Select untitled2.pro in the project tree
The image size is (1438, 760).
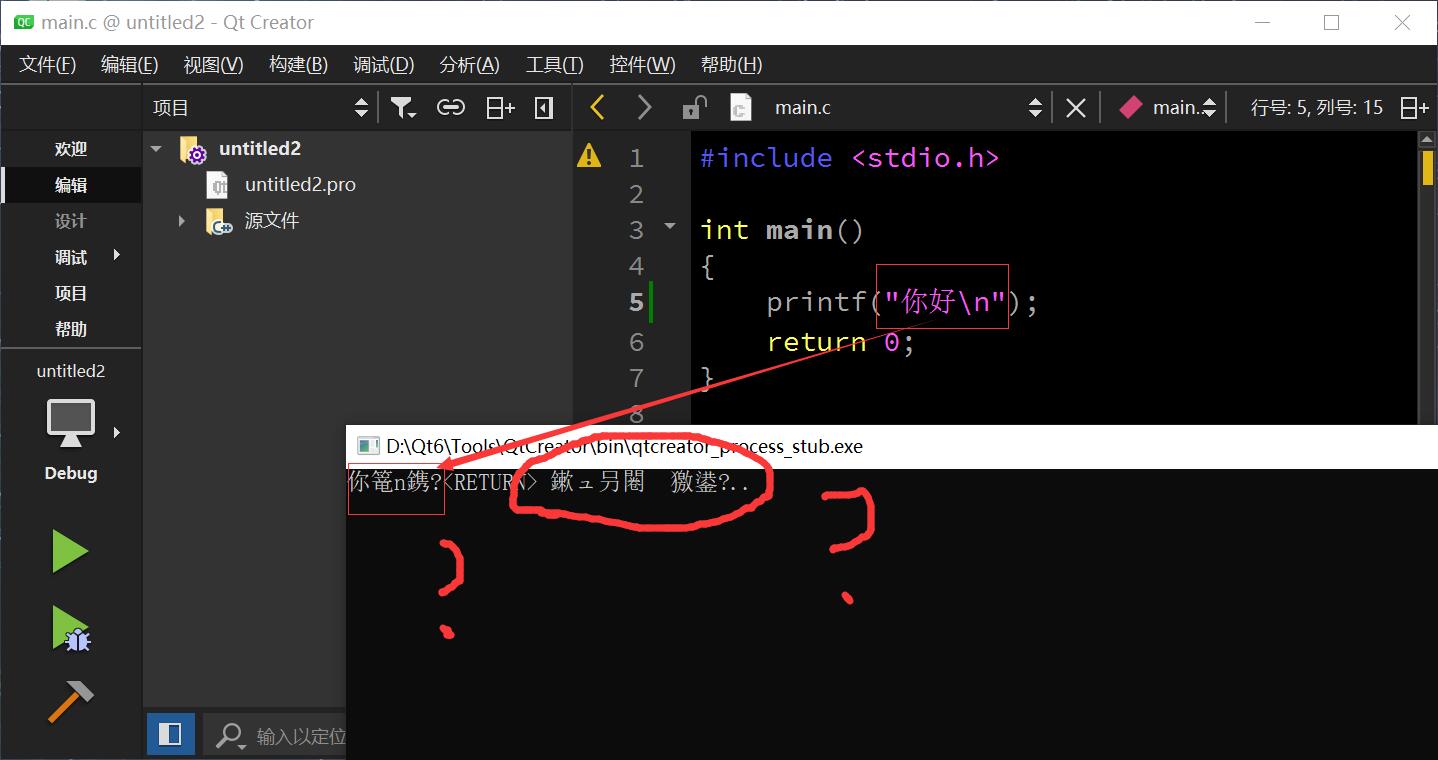(x=300, y=185)
